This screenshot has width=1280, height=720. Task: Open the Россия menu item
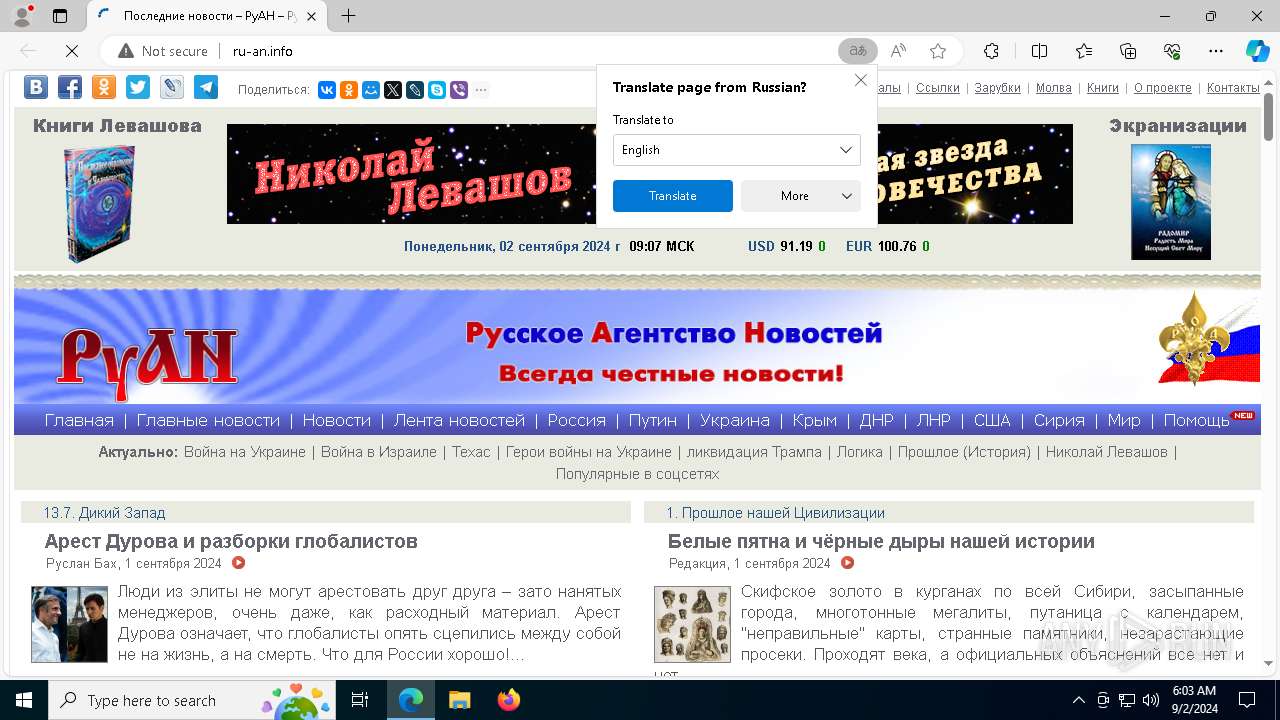(x=577, y=420)
